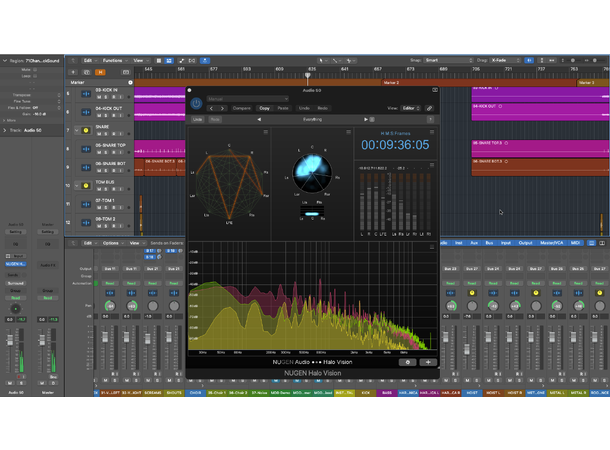The image size is (610, 450).
Task: Click the 03-KICK IN track waveform icon
Action: coord(86,94)
